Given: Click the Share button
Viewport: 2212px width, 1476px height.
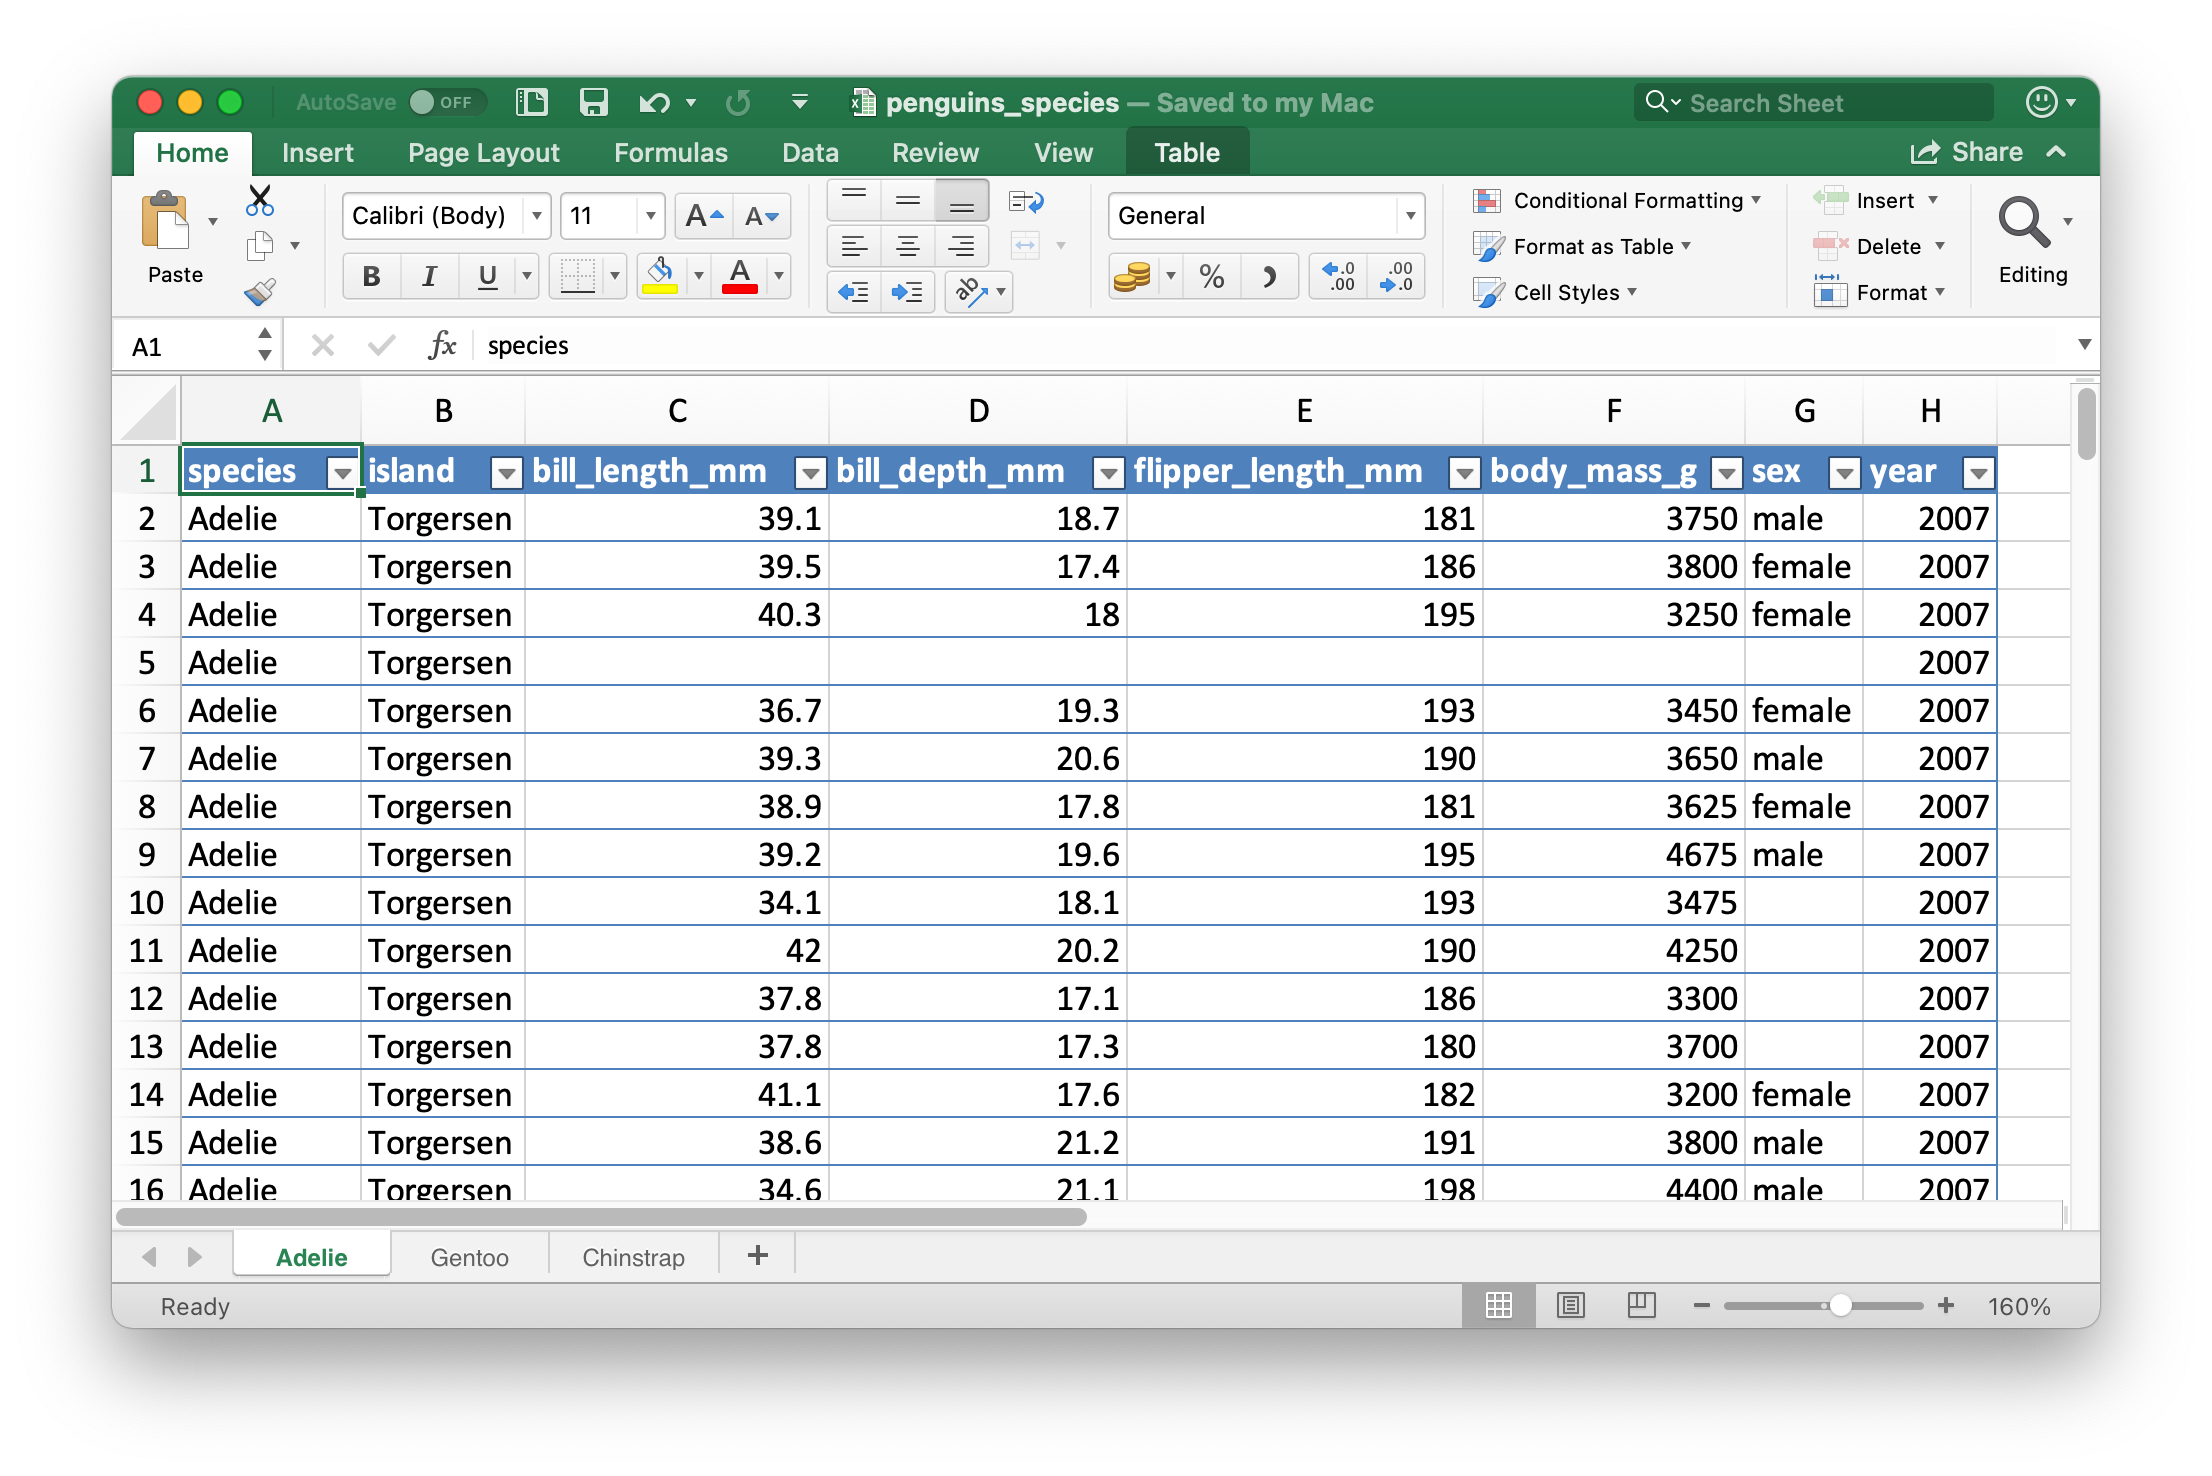Looking at the screenshot, I should point(1967,152).
